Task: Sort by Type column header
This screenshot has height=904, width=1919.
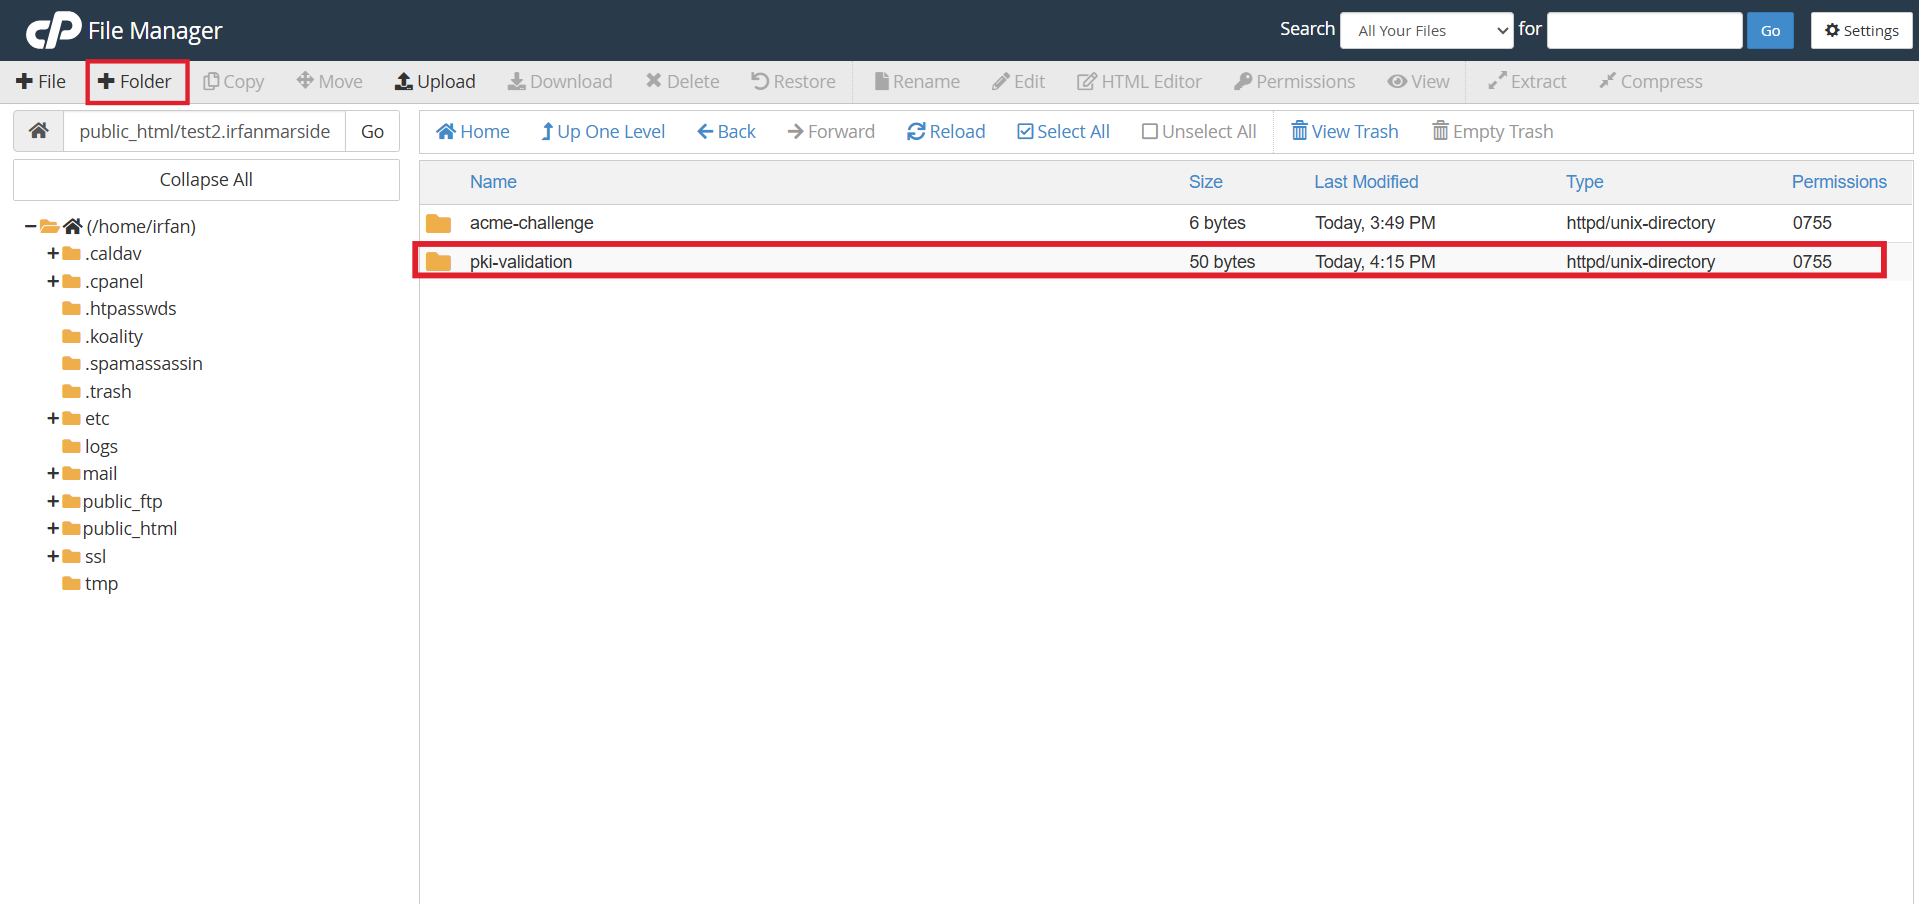Action: tap(1584, 182)
